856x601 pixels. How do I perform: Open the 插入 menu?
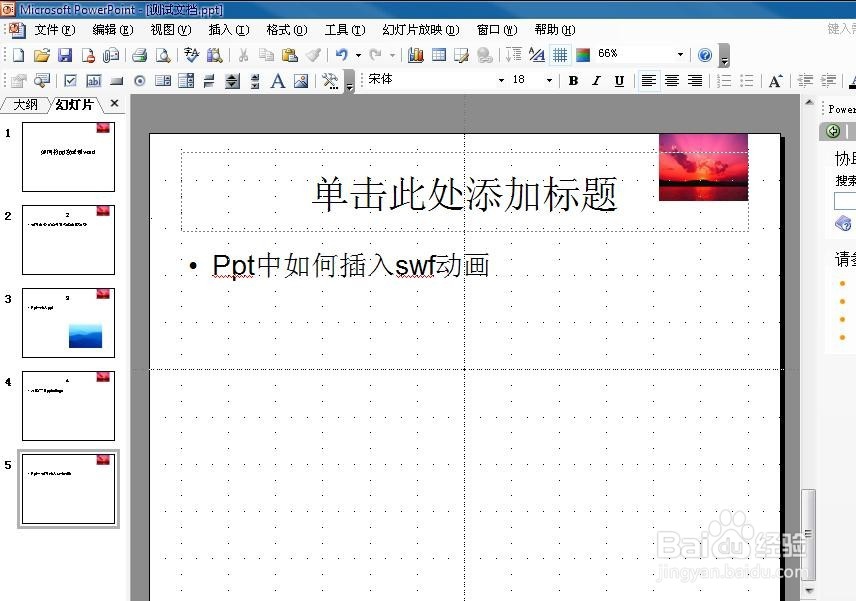(x=228, y=29)
